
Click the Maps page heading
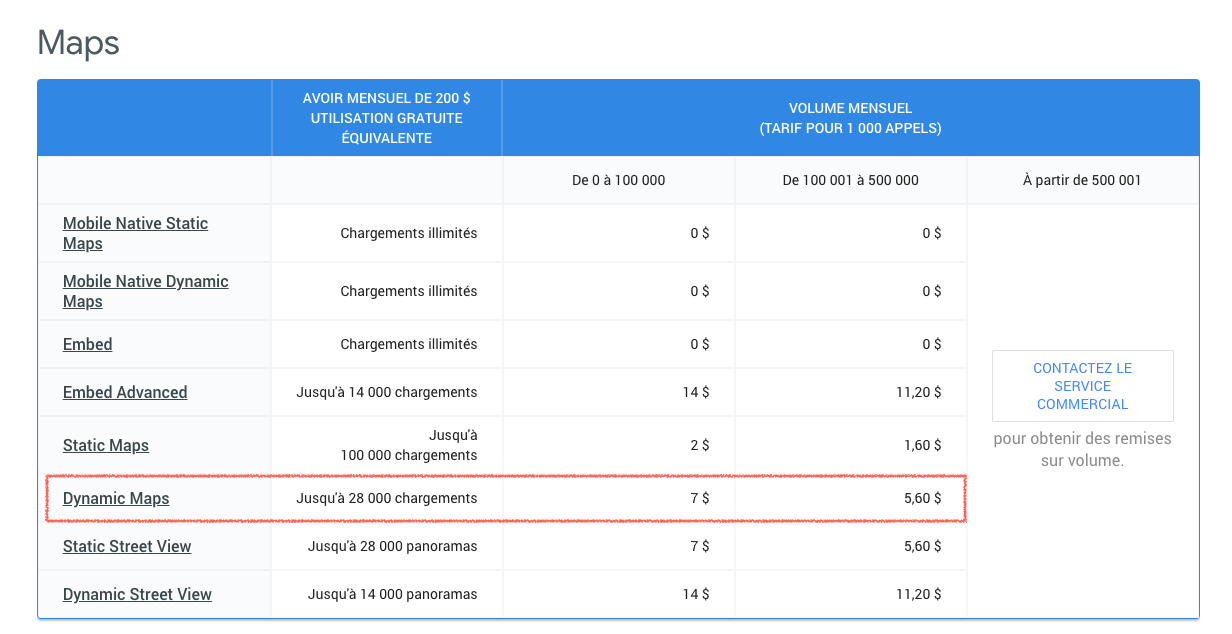click(78, 43)
